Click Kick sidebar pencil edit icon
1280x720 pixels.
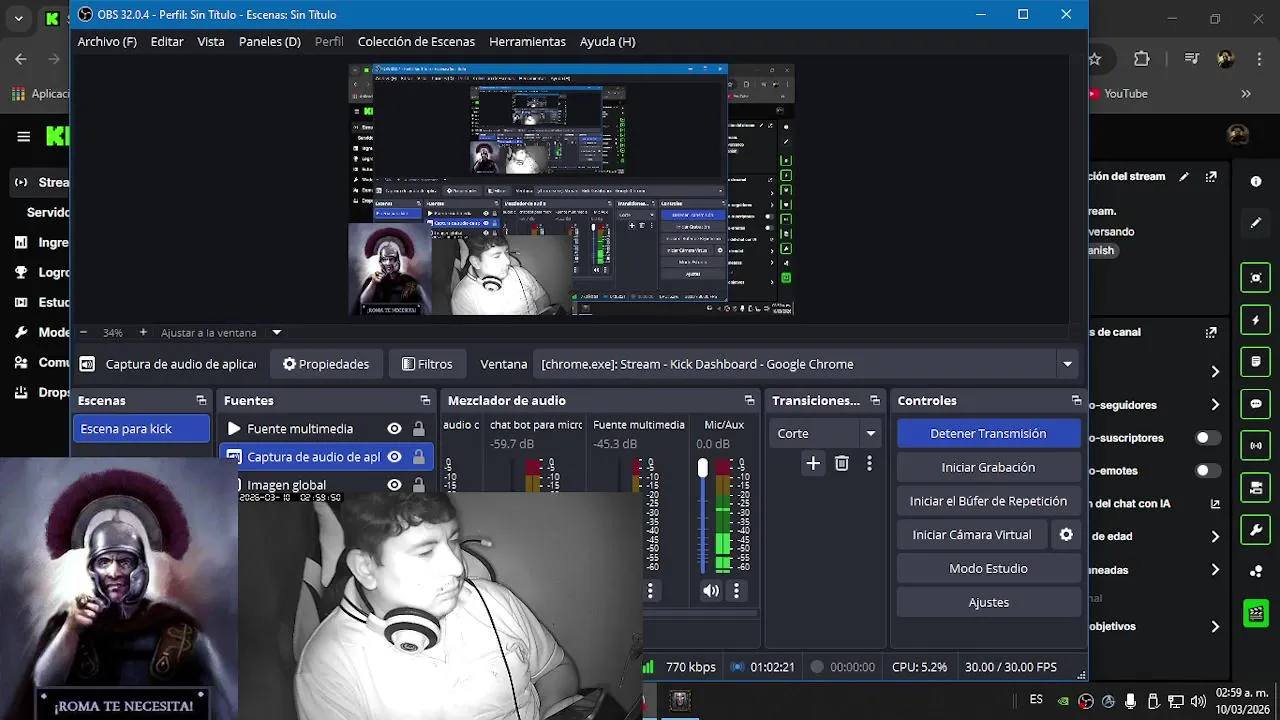click(1256, 223)
